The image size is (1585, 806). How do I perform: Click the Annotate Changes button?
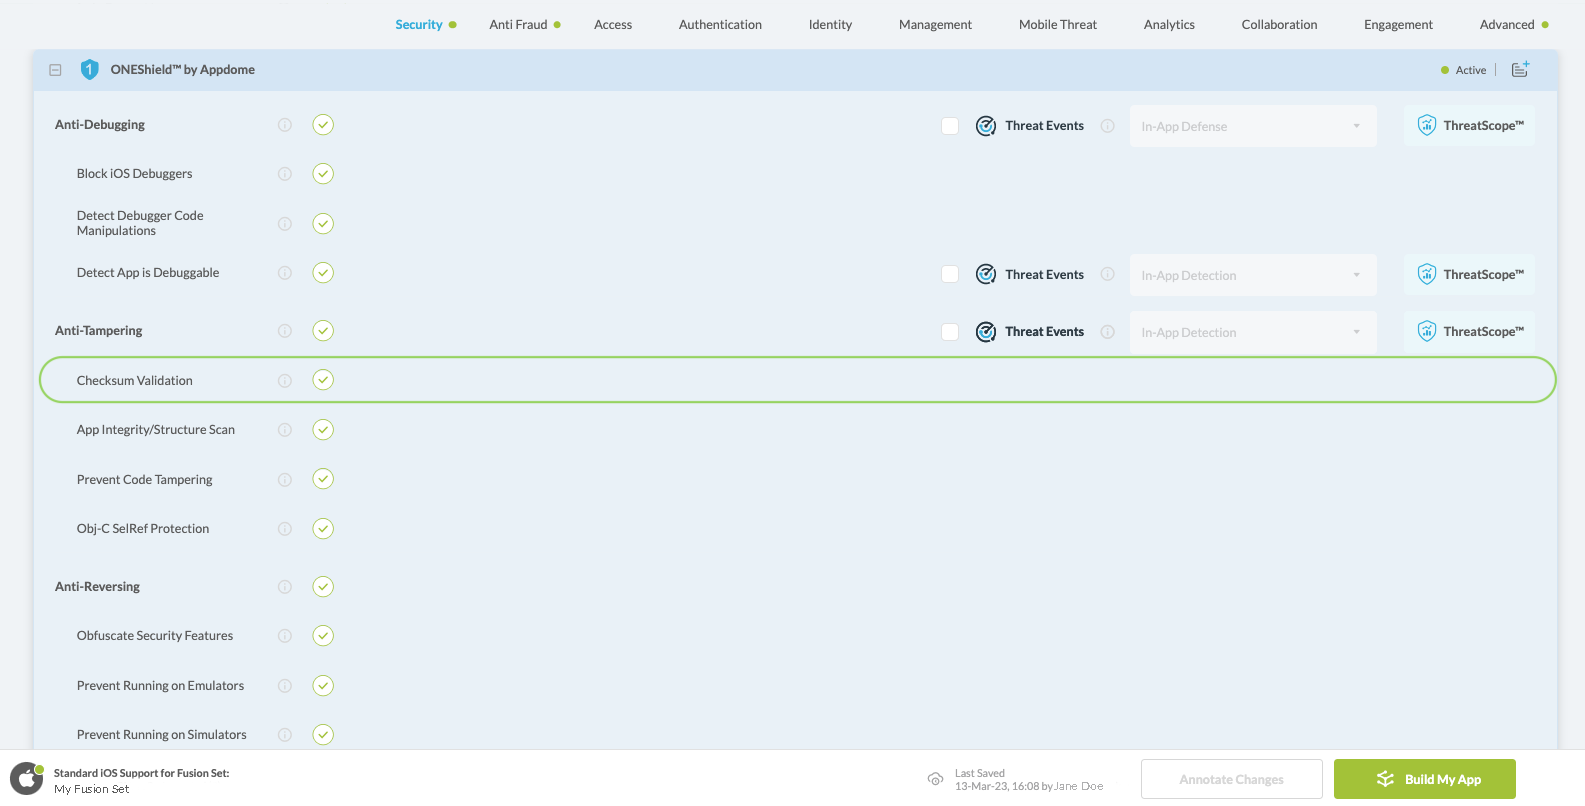(1231, 779)
